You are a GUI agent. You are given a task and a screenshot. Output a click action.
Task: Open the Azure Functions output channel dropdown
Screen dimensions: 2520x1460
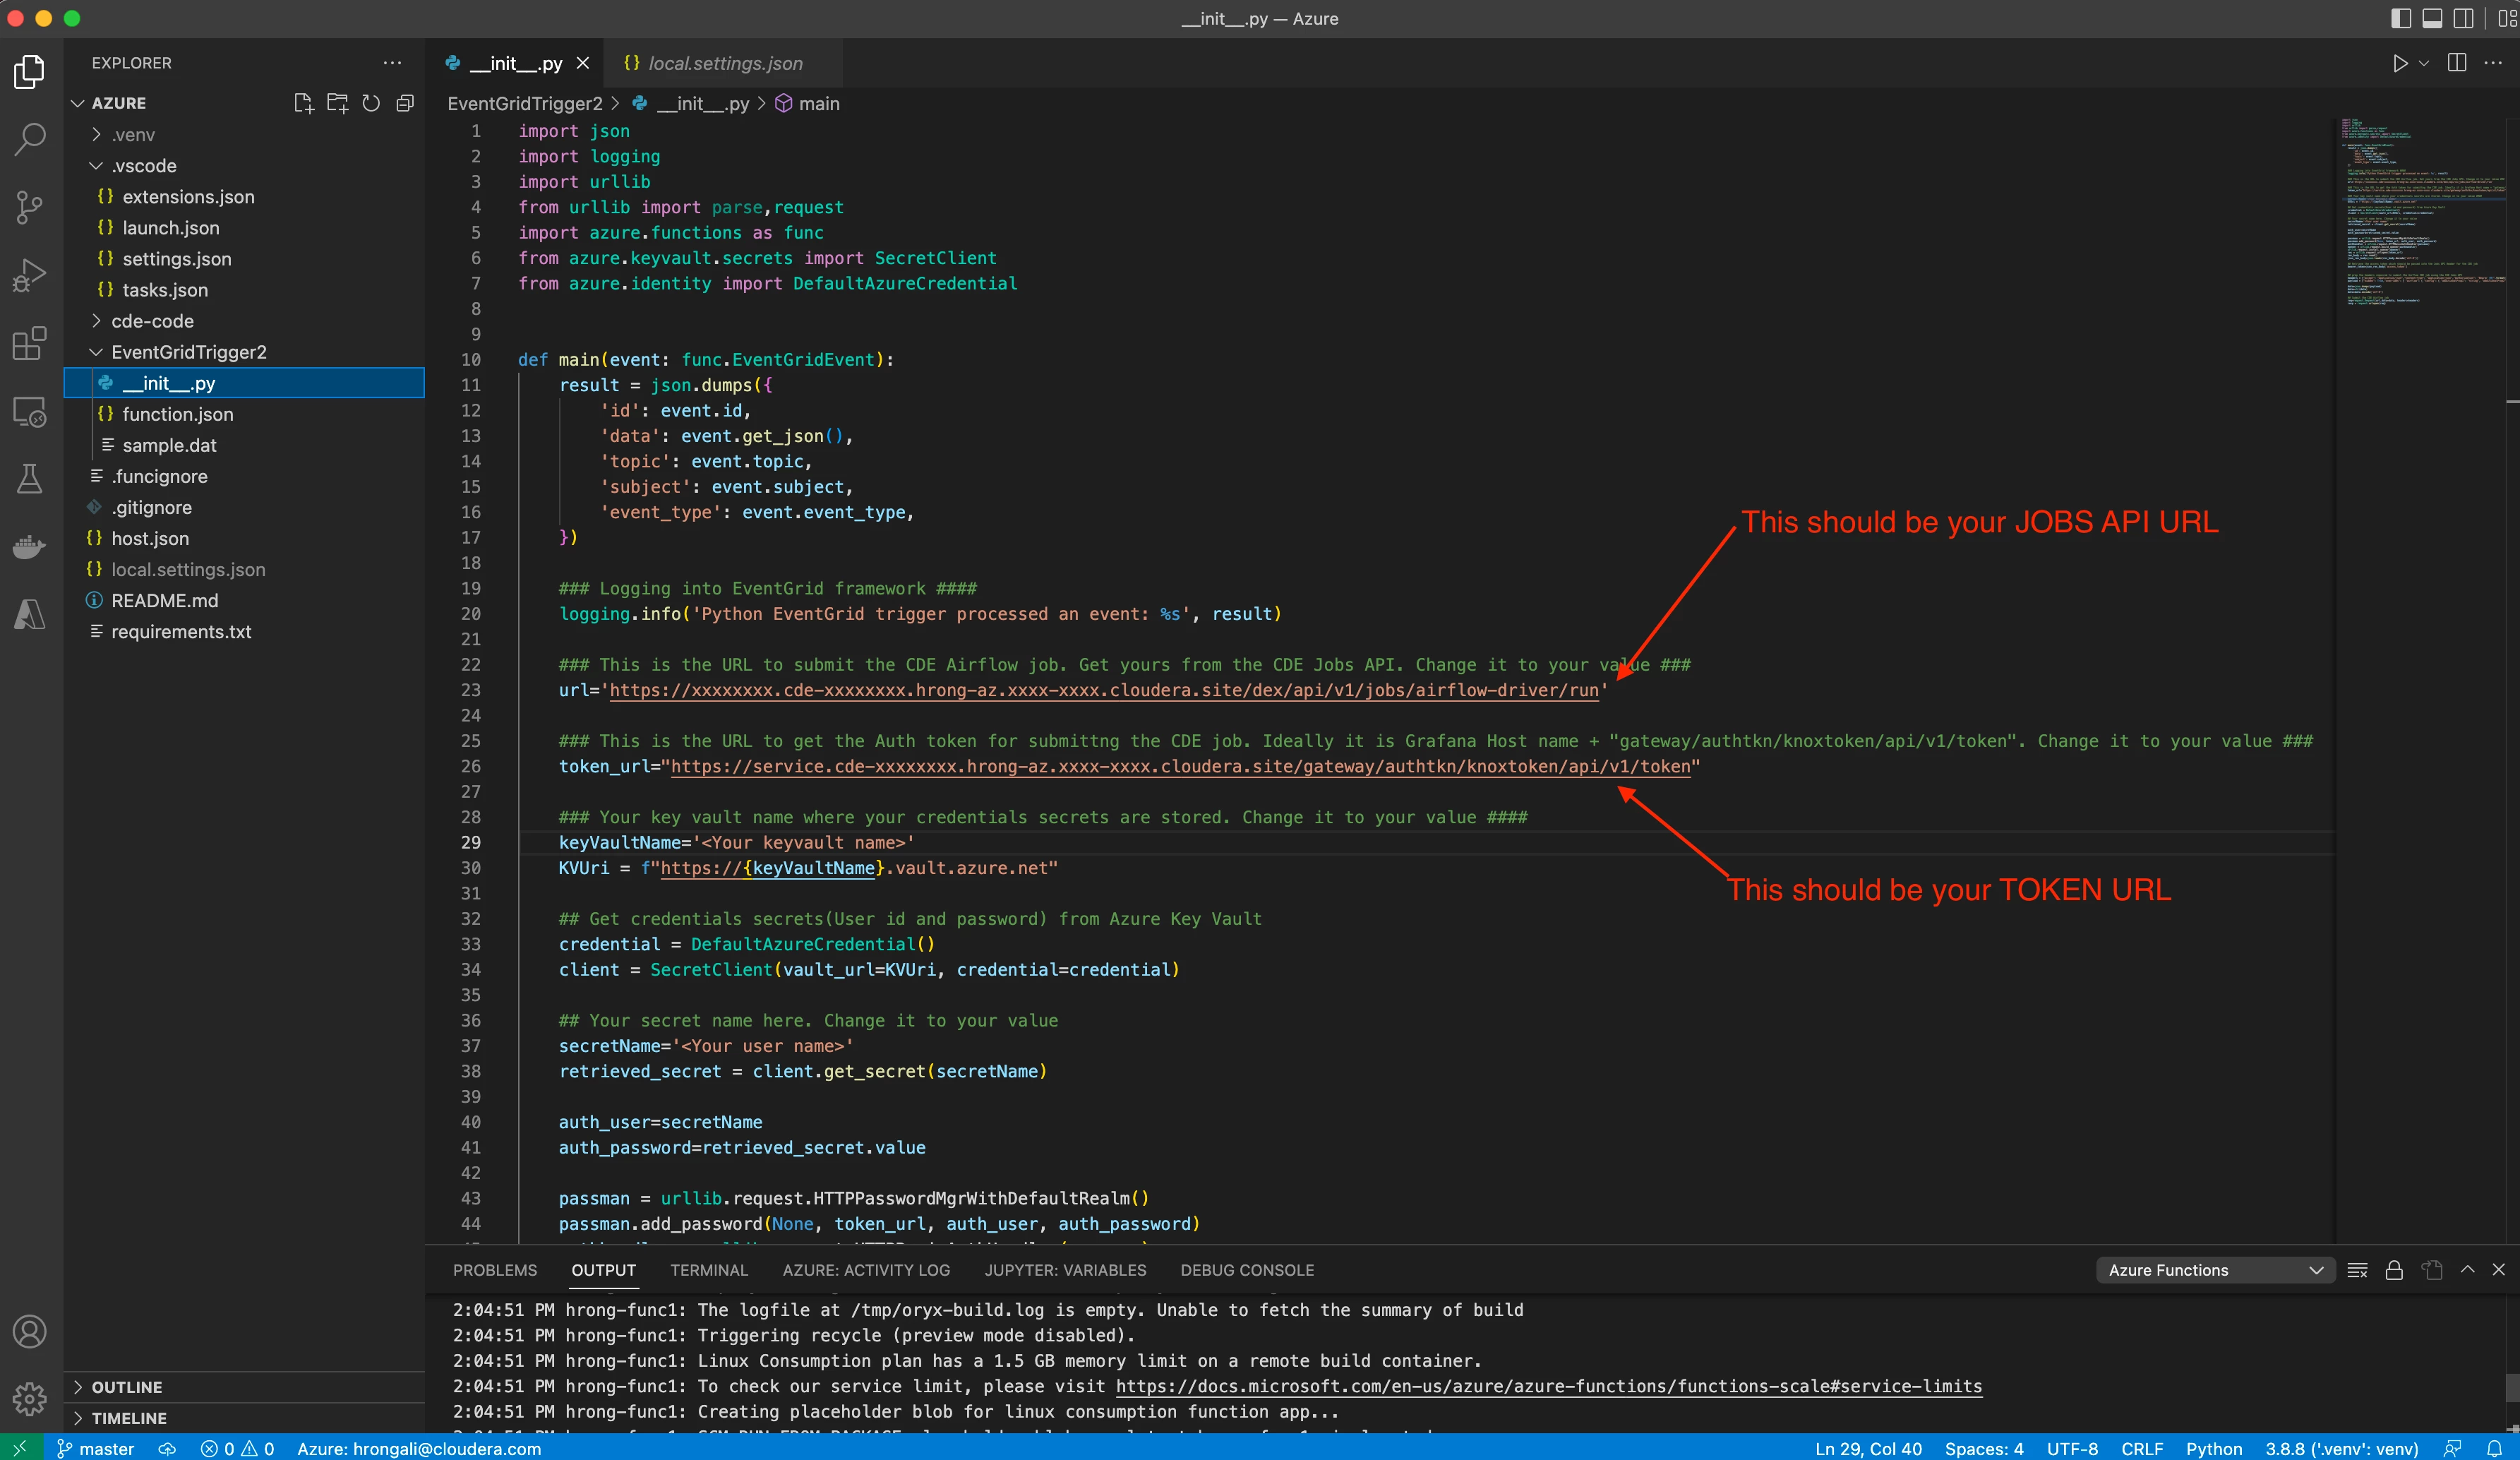pos(2215,1270)
